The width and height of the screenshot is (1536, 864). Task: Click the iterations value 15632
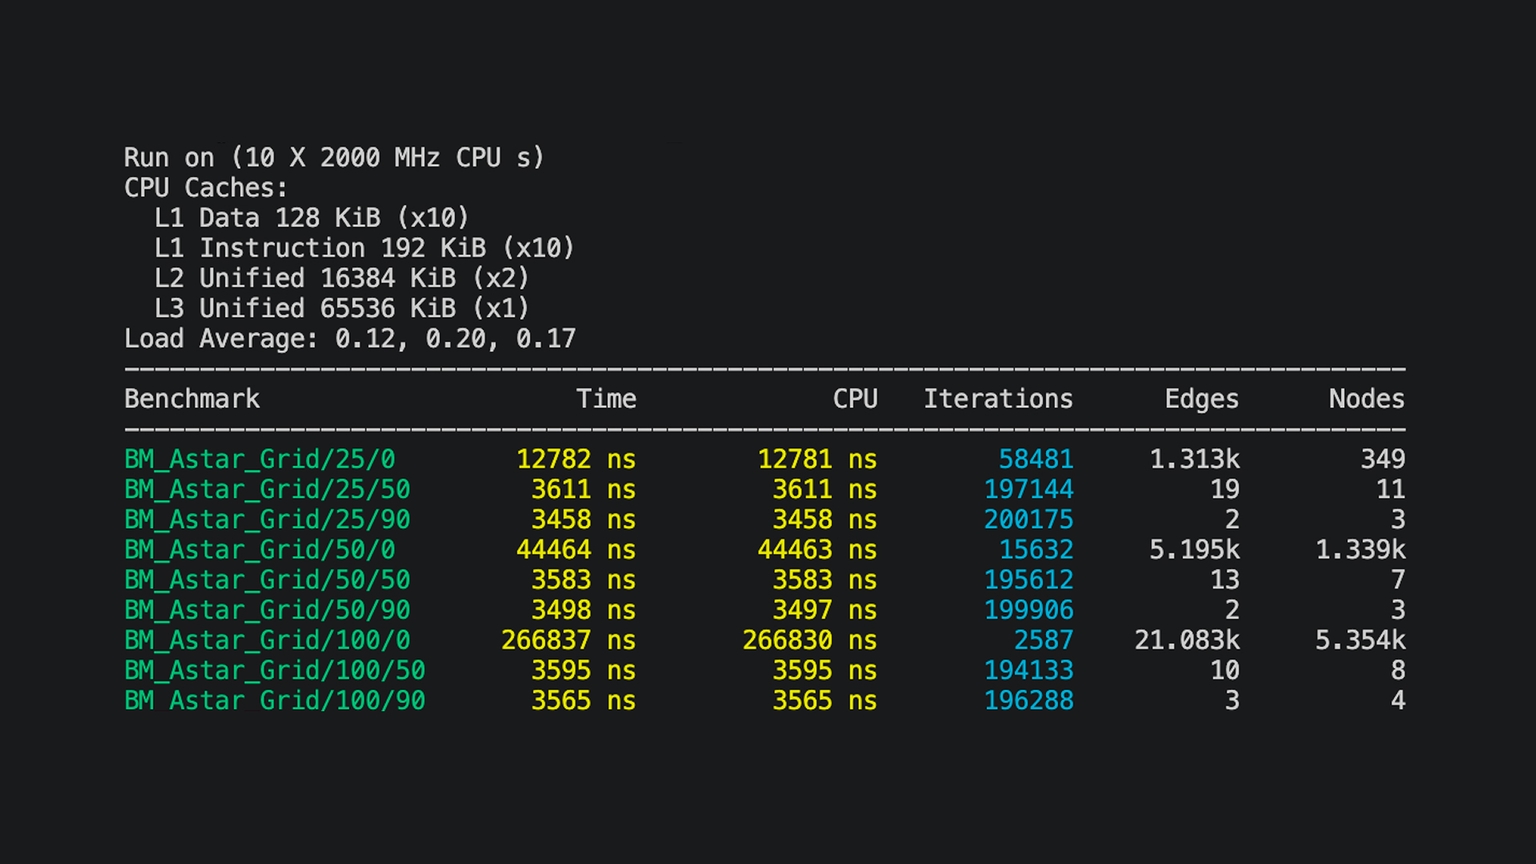point(1036,549)
